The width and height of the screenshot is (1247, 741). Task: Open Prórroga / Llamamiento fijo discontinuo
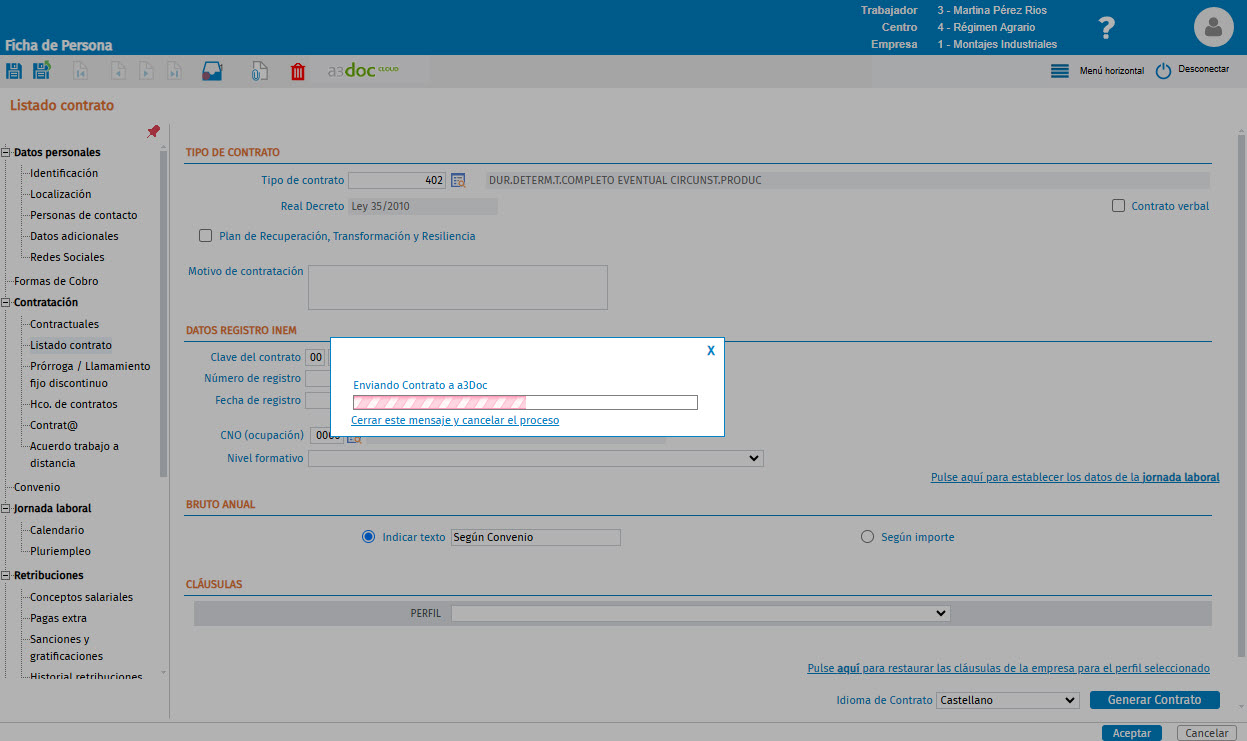click(x=90, y=375)
